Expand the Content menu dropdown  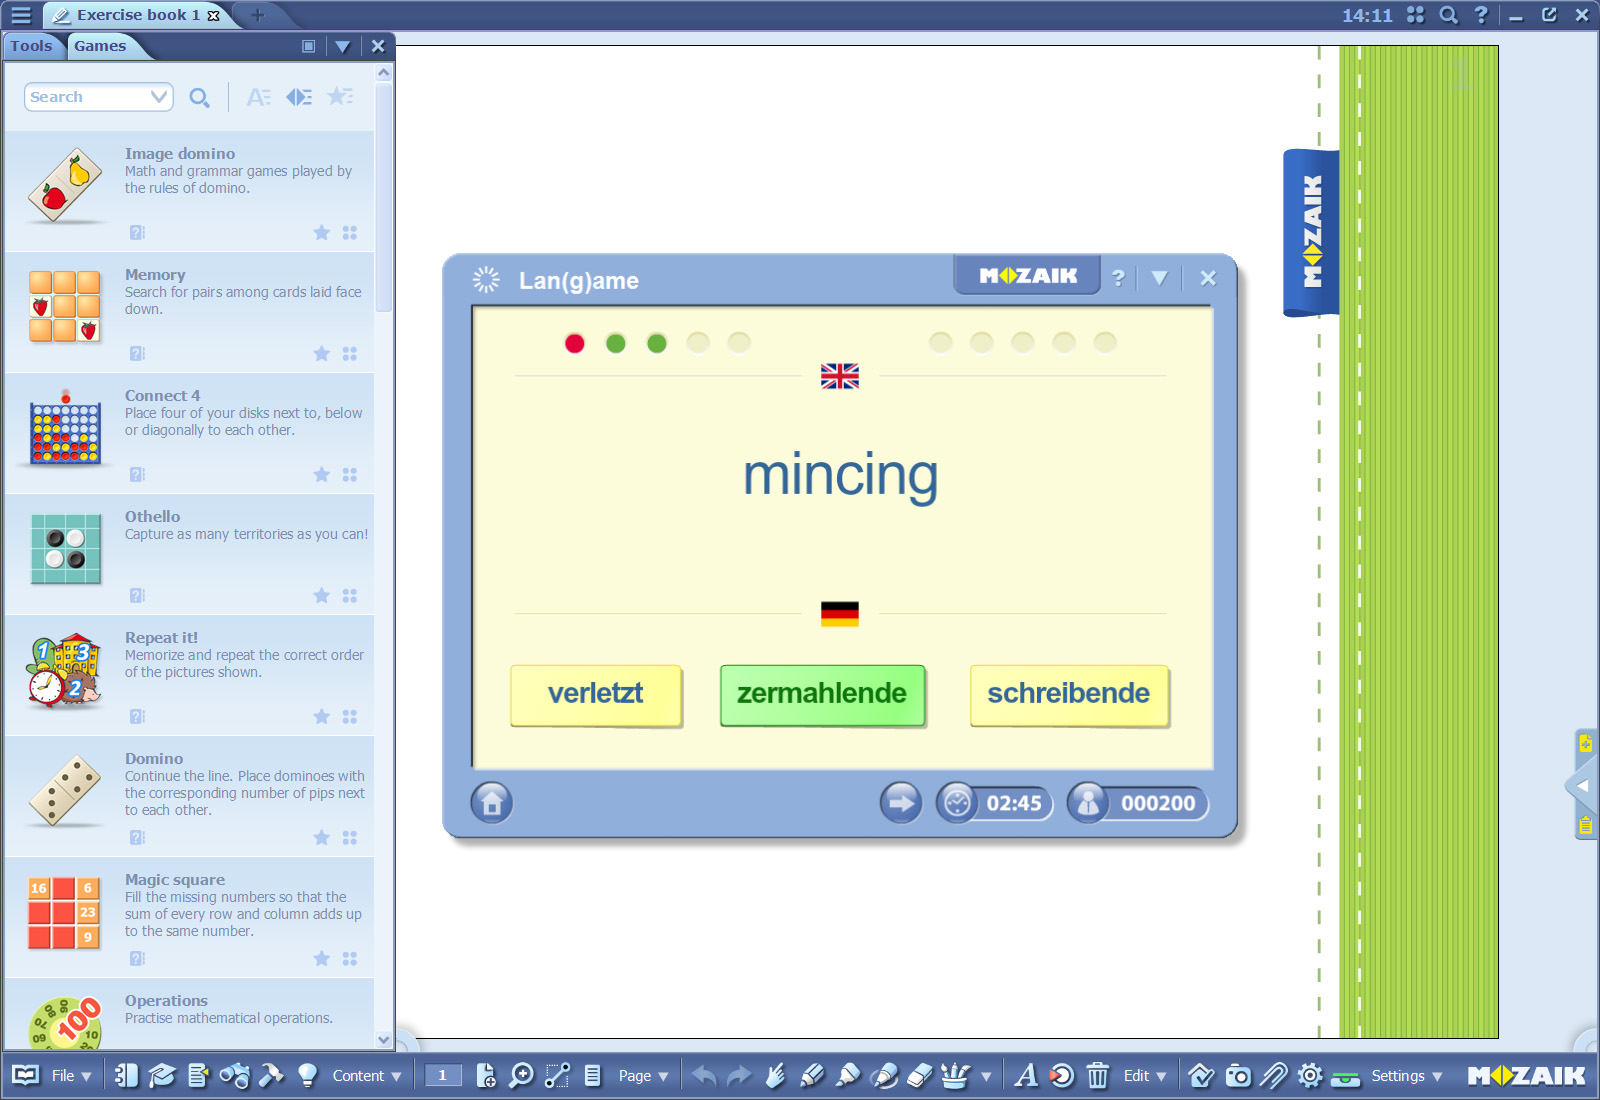click(x=366, y=1076)
